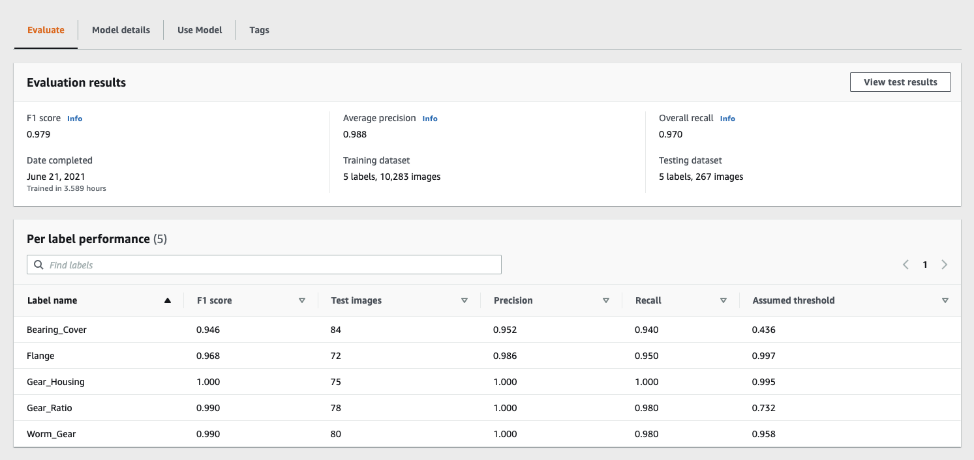Sort table by Test images column arrow
974x460 pixels.
[x=464, y=300]
